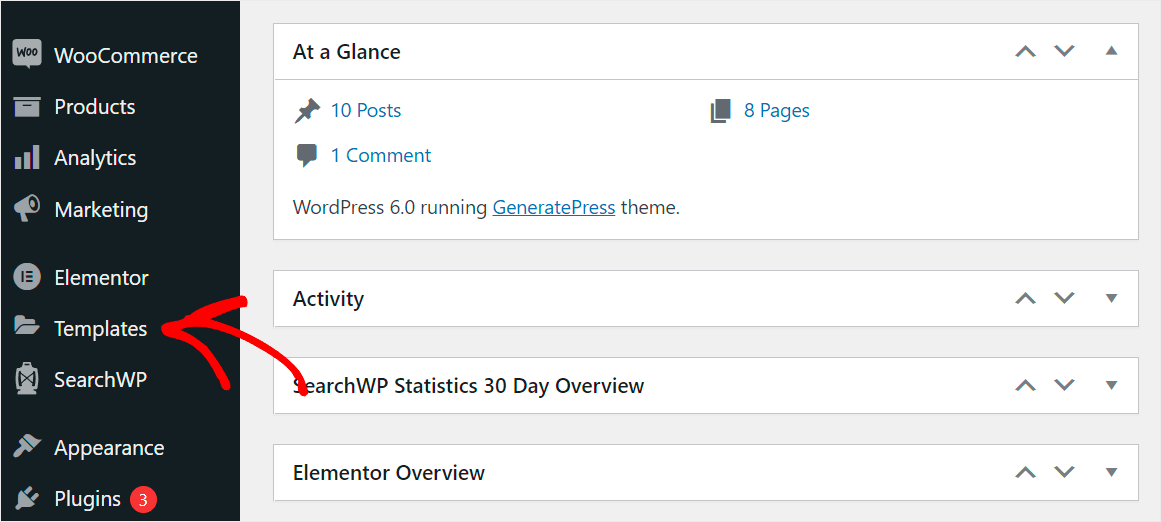Expand the Elementor Overview panel
The height and width of the screenshot is (522, 1161).
click(x=1111, y=472)
